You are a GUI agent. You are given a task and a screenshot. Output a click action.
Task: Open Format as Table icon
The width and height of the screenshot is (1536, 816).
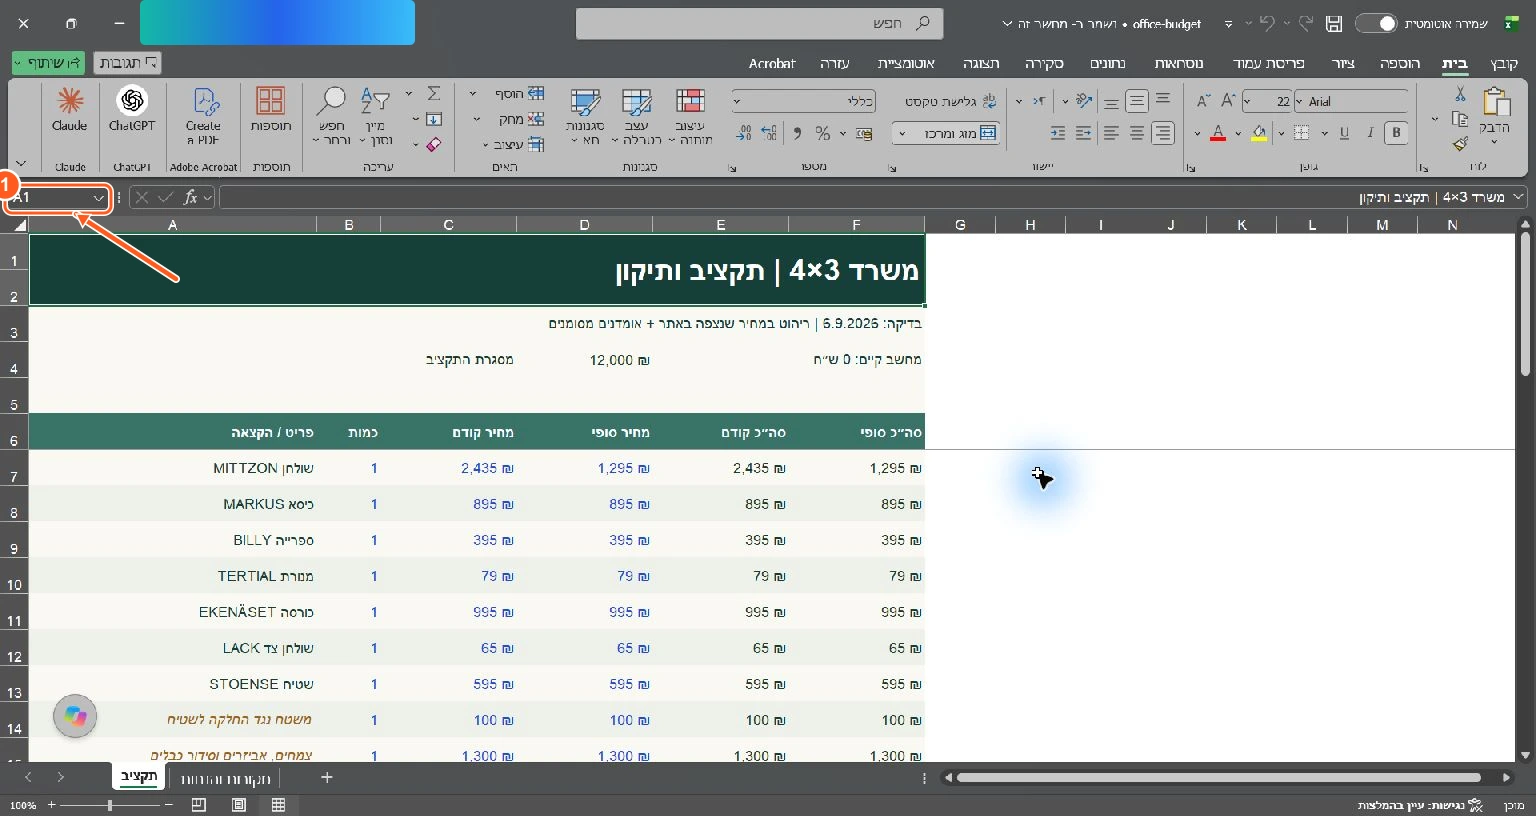pos(637,102)
